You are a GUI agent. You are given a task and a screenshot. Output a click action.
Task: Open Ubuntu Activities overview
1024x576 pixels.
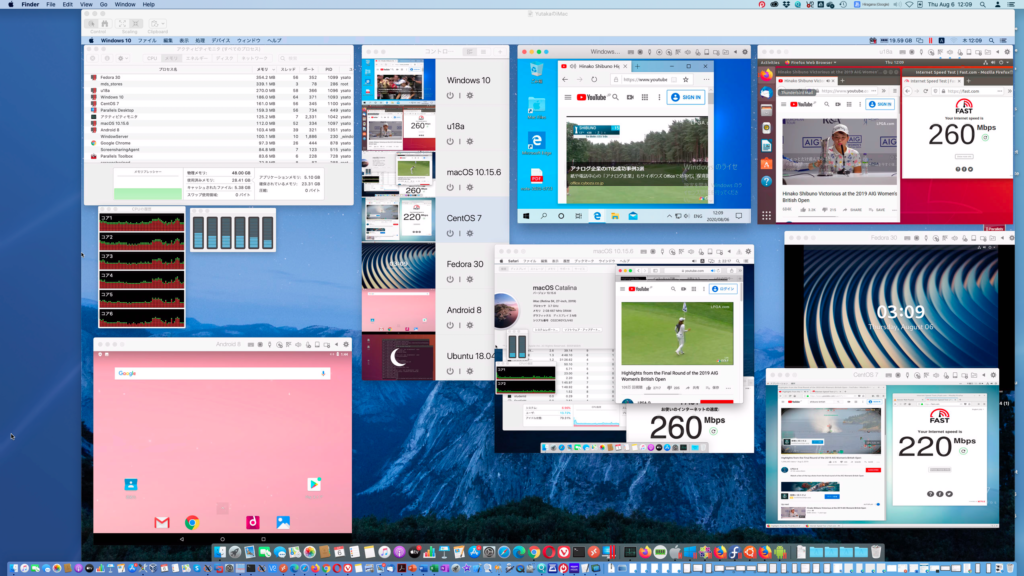768,61
